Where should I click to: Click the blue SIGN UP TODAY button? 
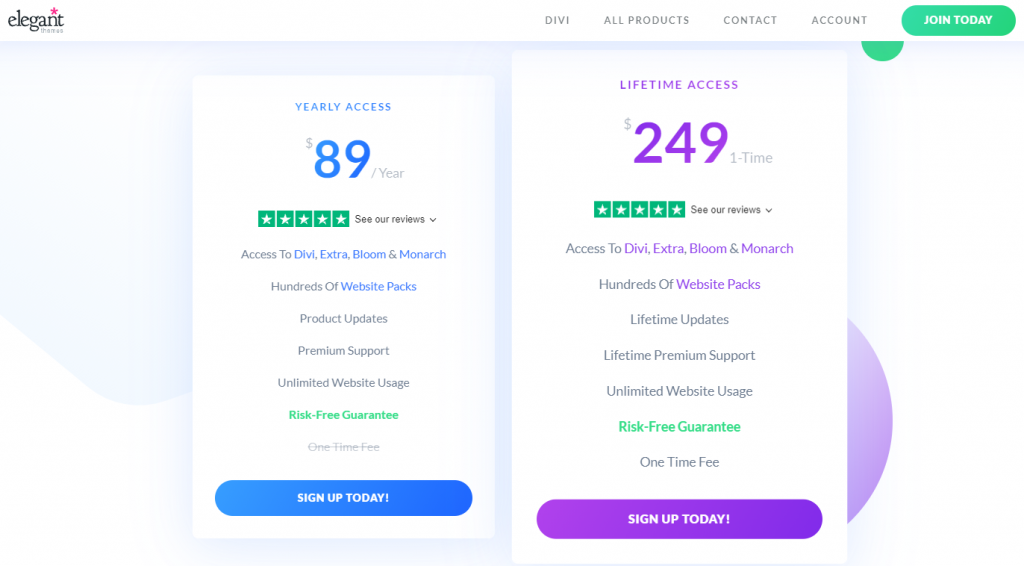click(x=344, y=498)
